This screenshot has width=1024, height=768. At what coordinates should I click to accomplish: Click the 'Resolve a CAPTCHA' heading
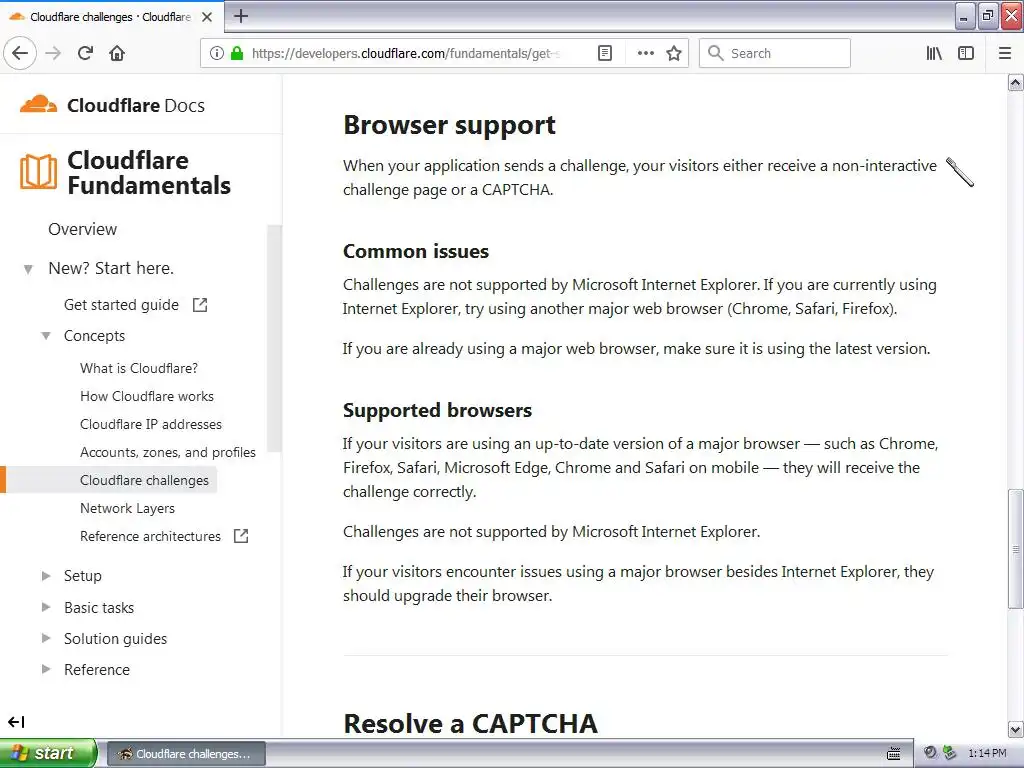tap(470, 724)
